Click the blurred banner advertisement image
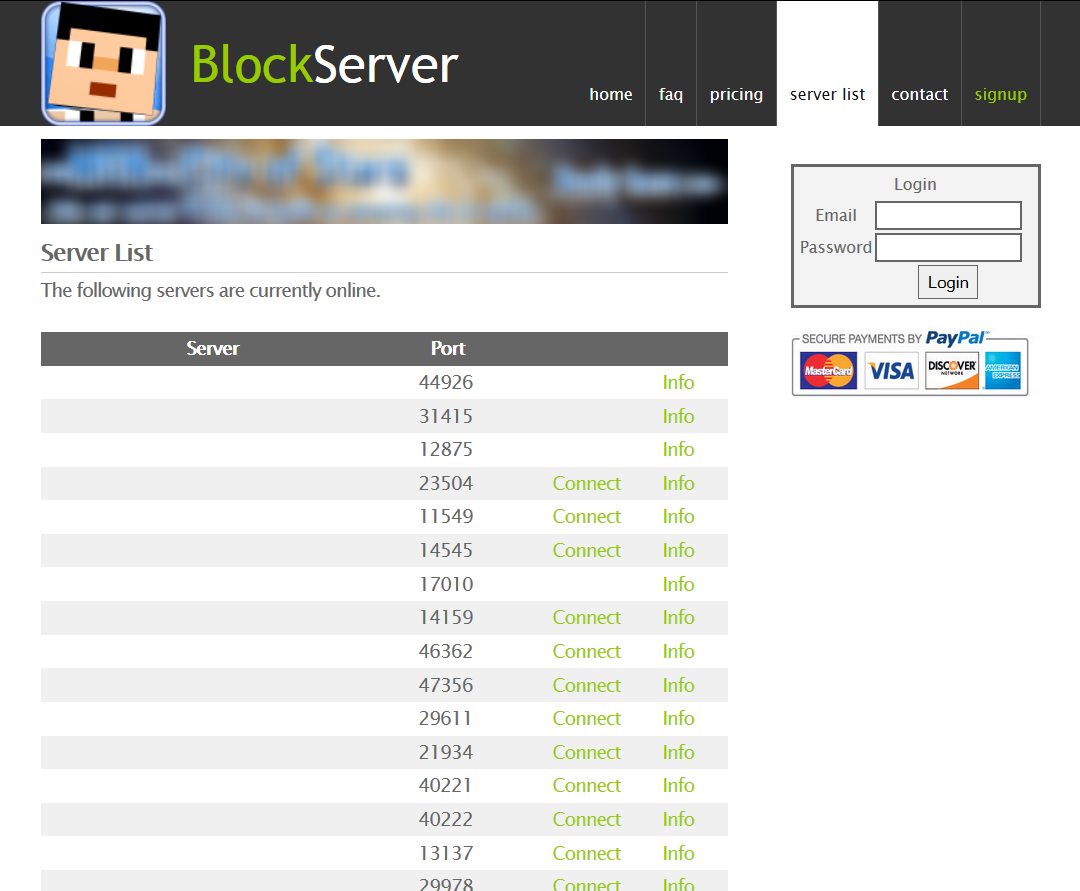Viewport: 1080px width, 891px height. (x=384, y=181)
